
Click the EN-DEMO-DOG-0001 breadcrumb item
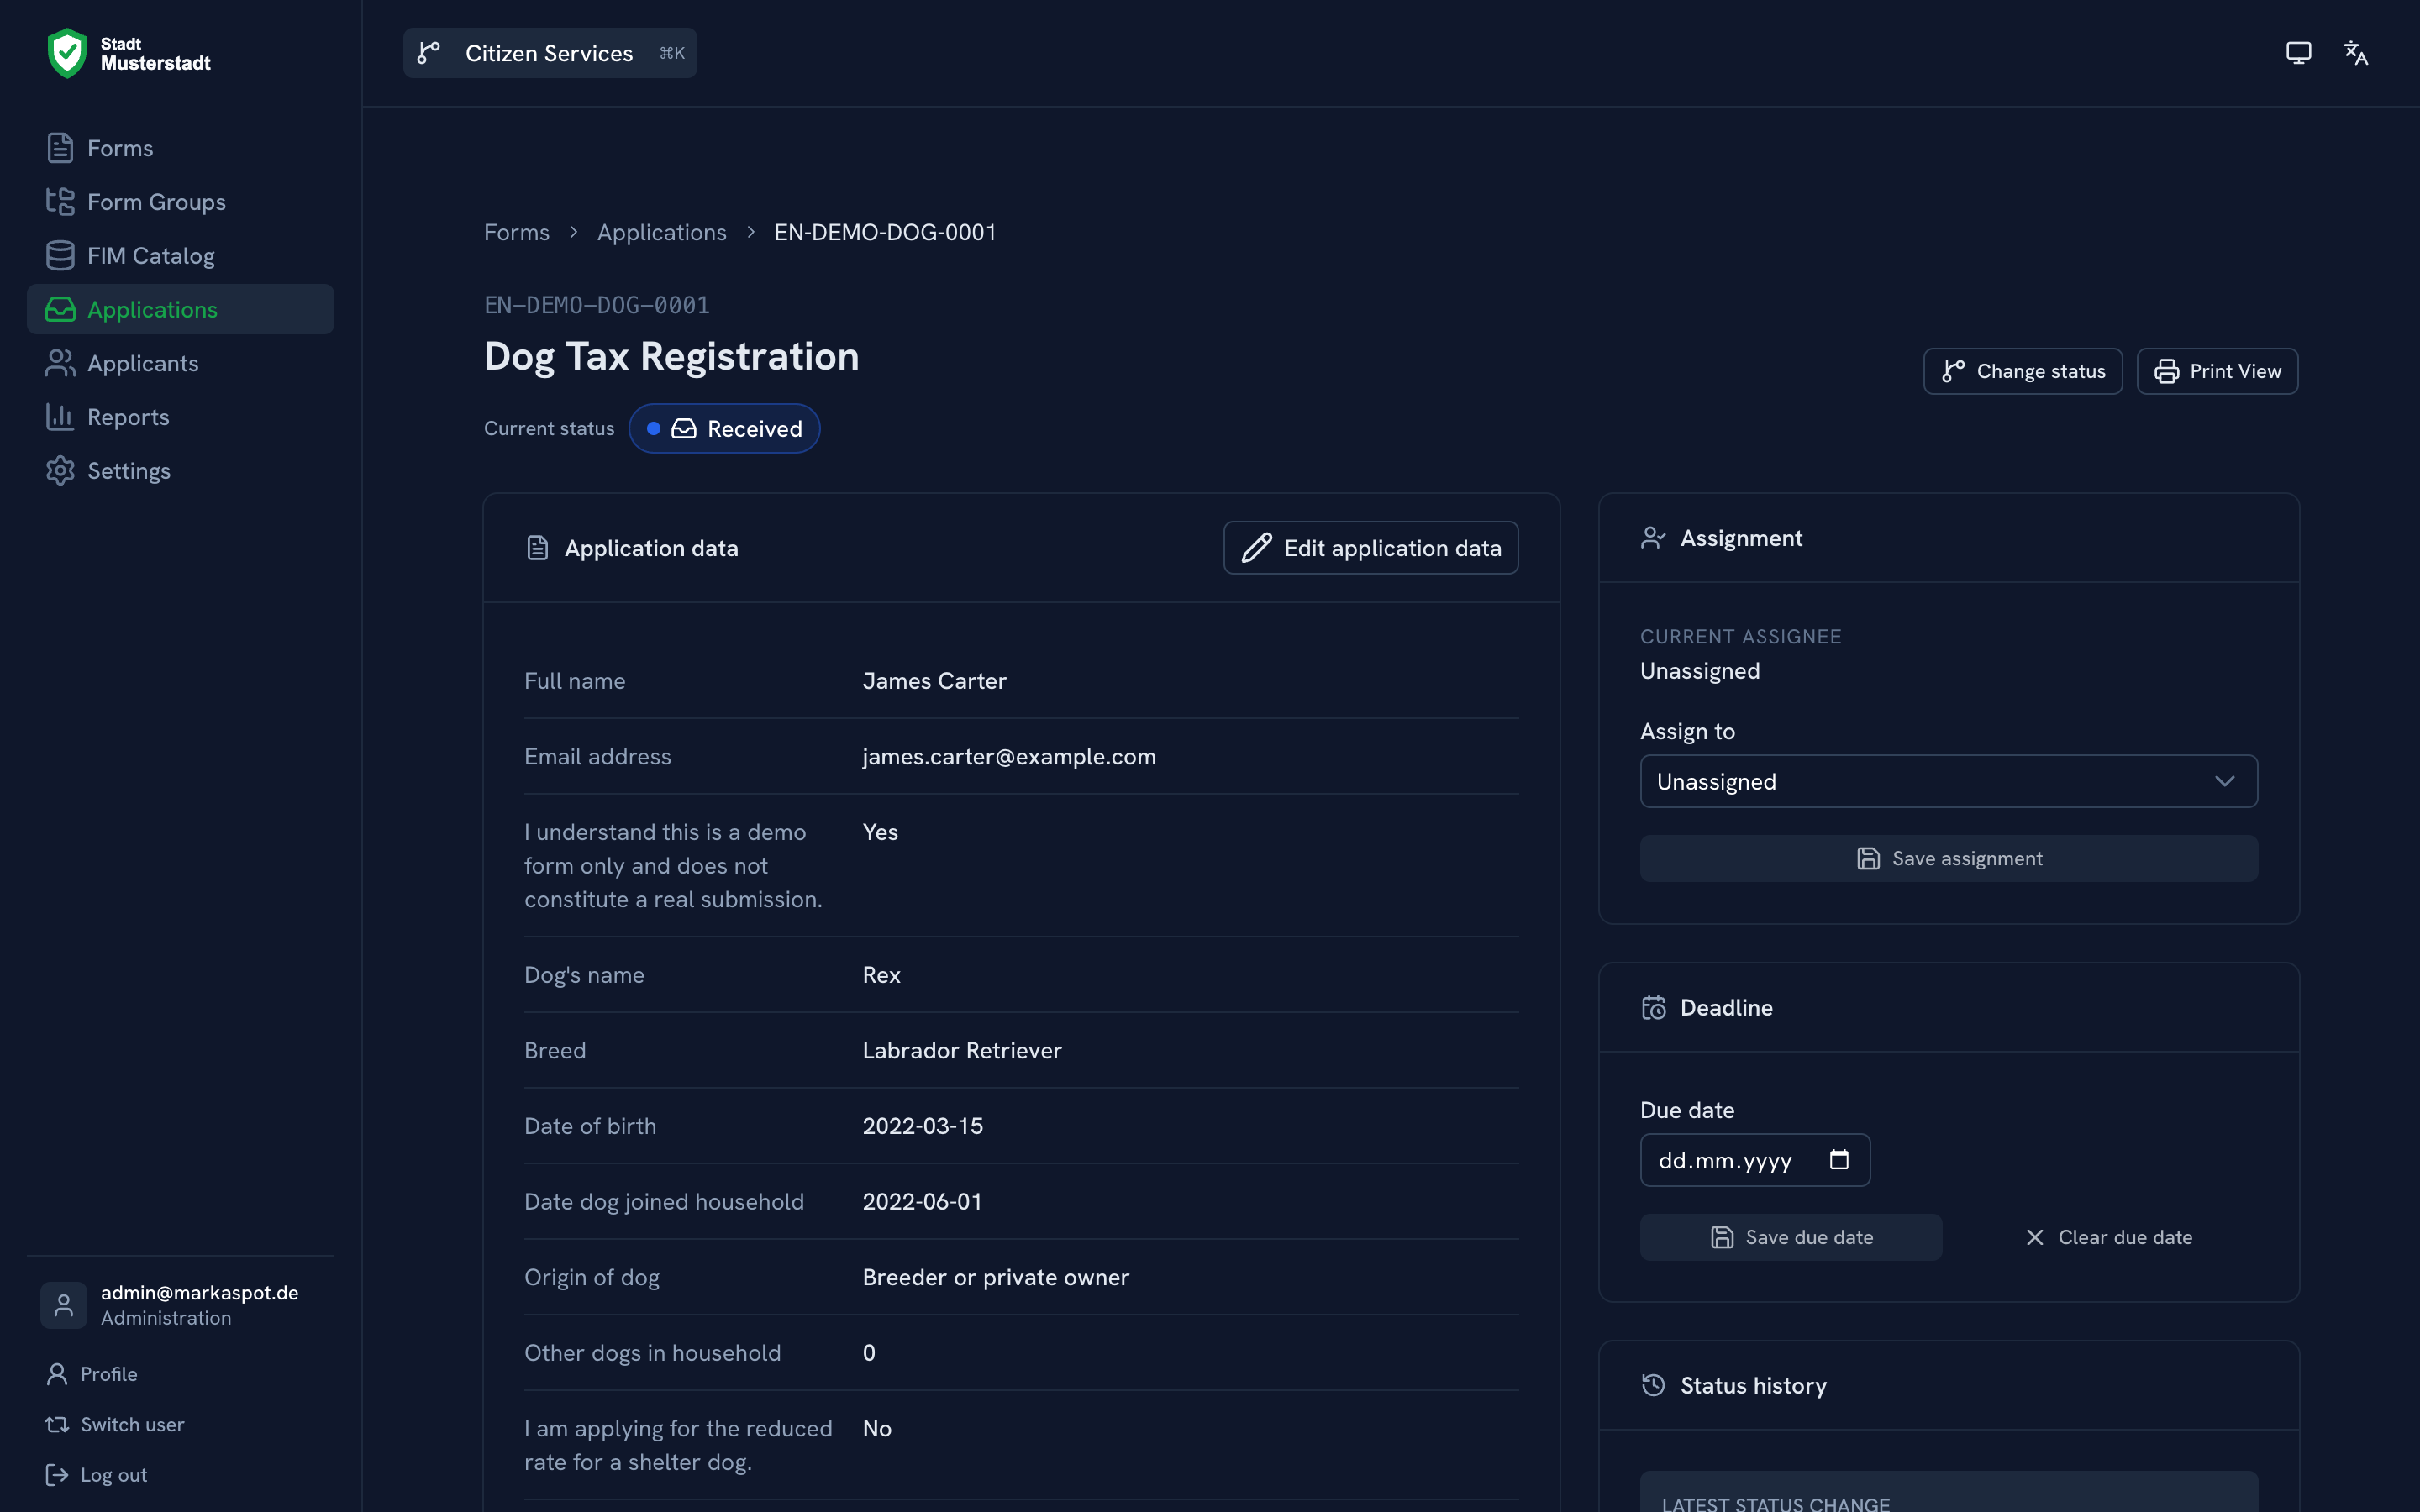885,232
